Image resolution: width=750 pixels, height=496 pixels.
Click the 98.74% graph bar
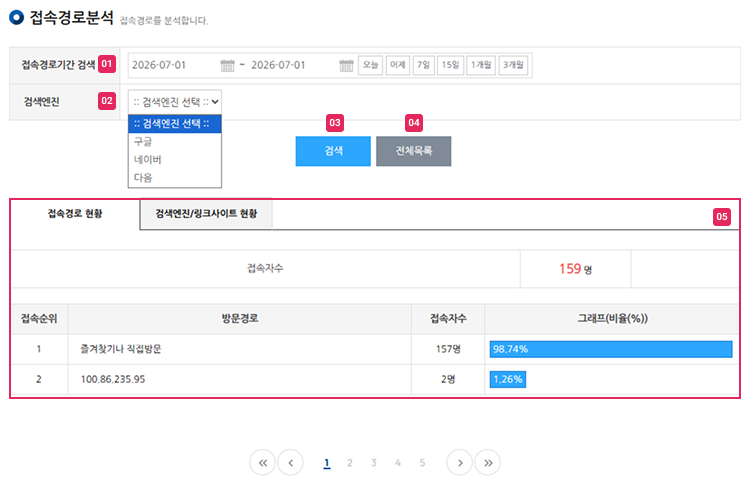tap(611, 349)
